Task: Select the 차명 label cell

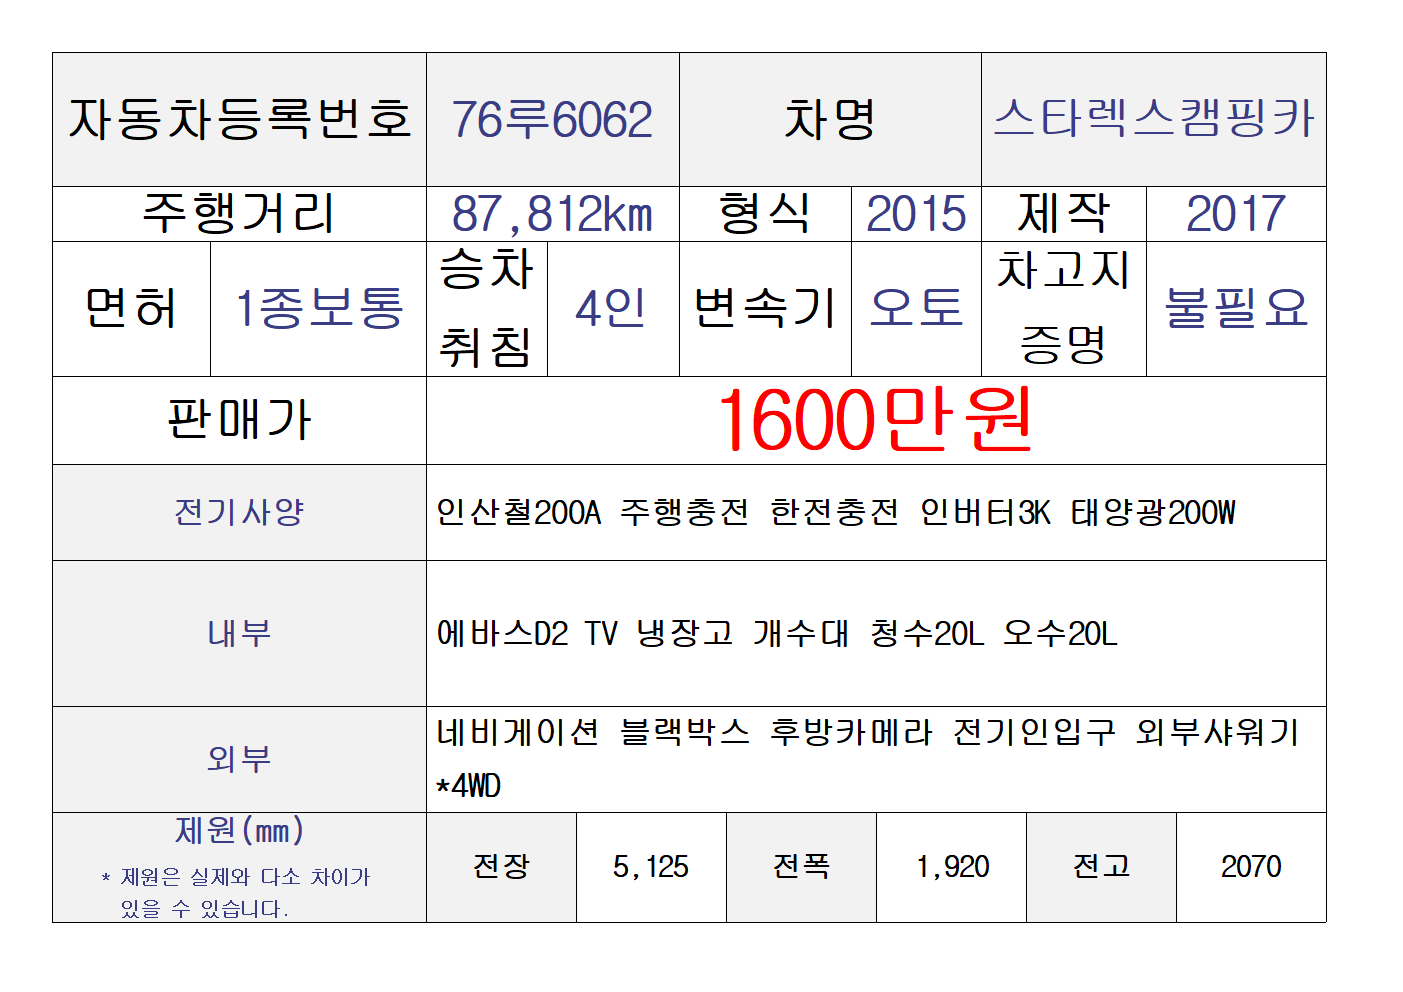Action: (x=829, y=120)
